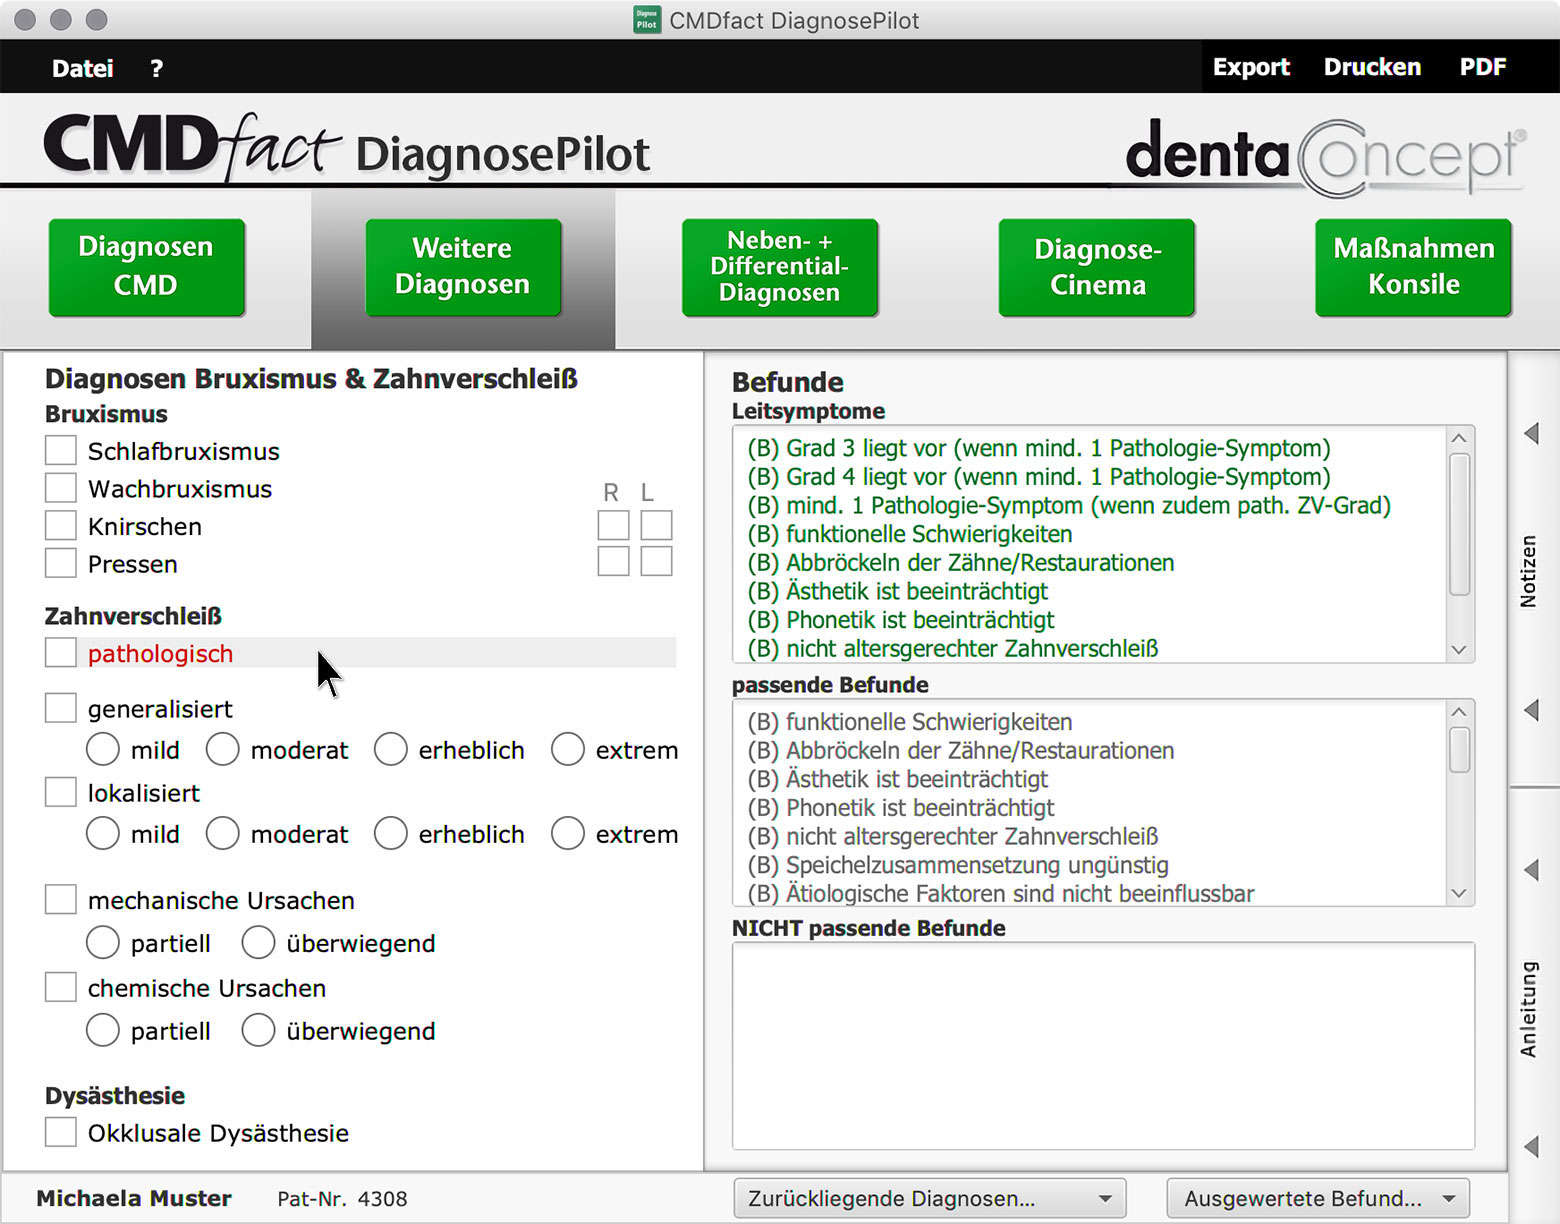Click the scroll up arrow in passende Befunde list
This screenshot has width=1560, height=1224.
coord(1459,711)
